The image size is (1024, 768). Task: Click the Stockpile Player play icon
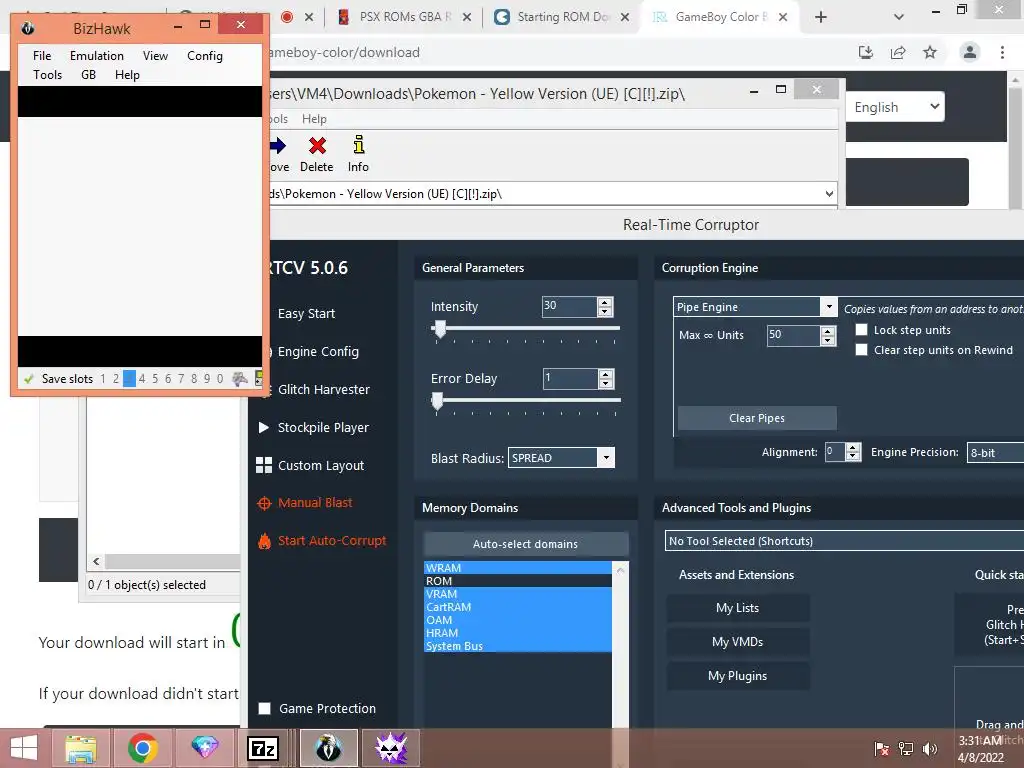[x=264, y=428]
